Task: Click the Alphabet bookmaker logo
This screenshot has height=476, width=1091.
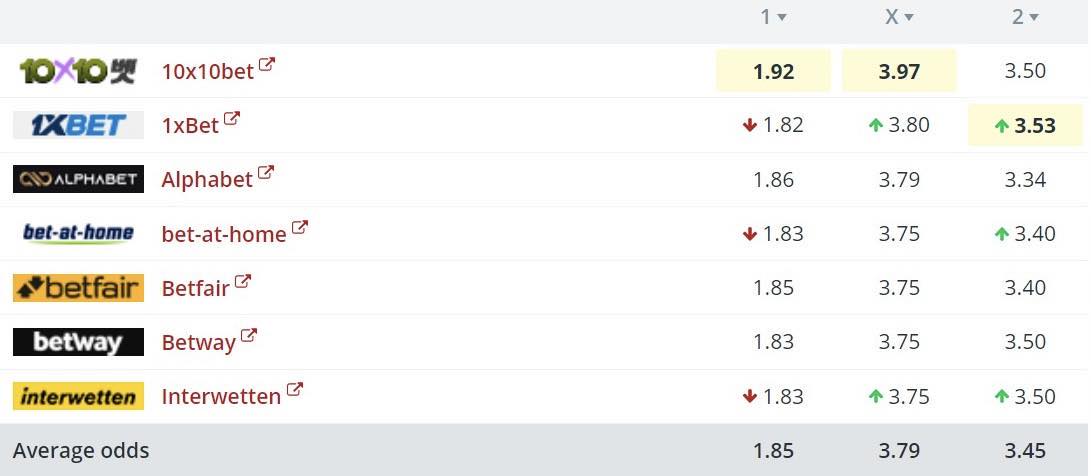Action: pyautogui.click(x=78, y=179)
